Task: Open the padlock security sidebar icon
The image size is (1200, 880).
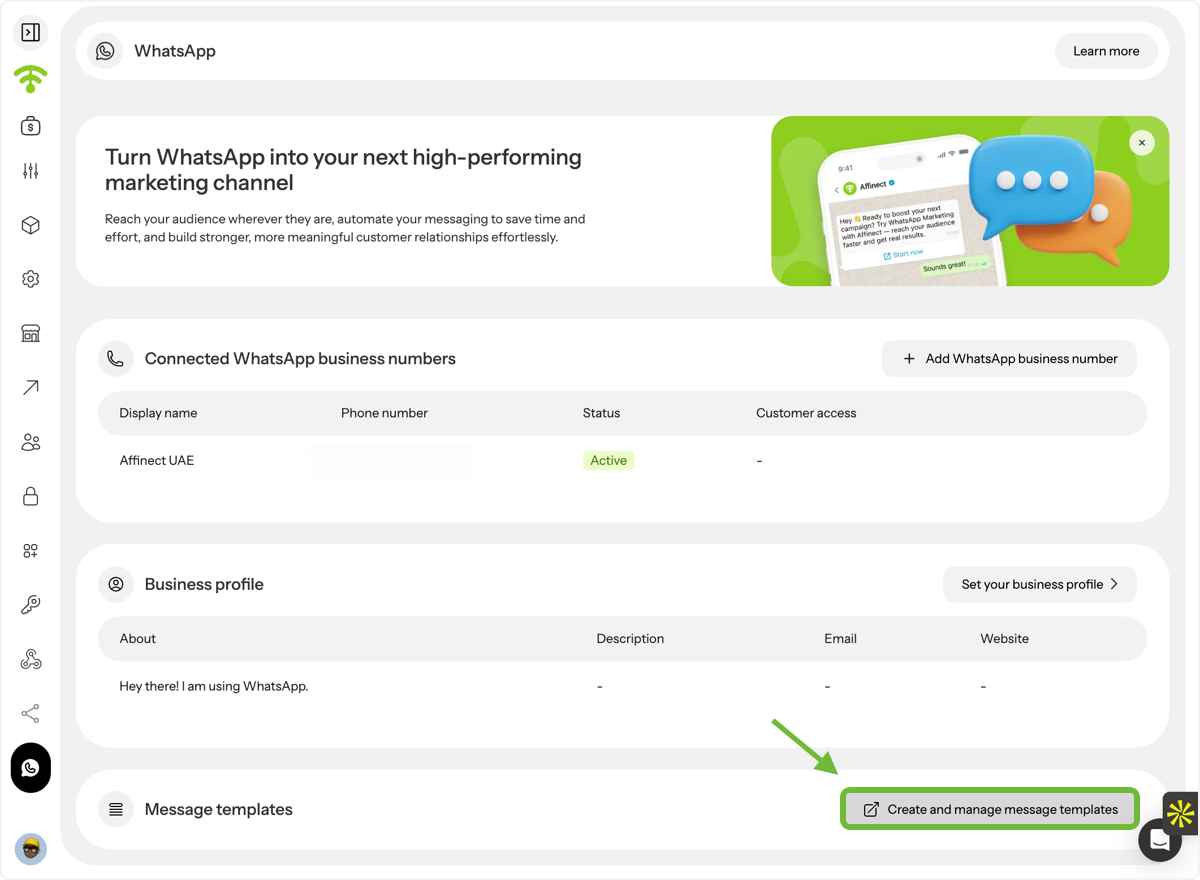Action: tap(31, 496)
